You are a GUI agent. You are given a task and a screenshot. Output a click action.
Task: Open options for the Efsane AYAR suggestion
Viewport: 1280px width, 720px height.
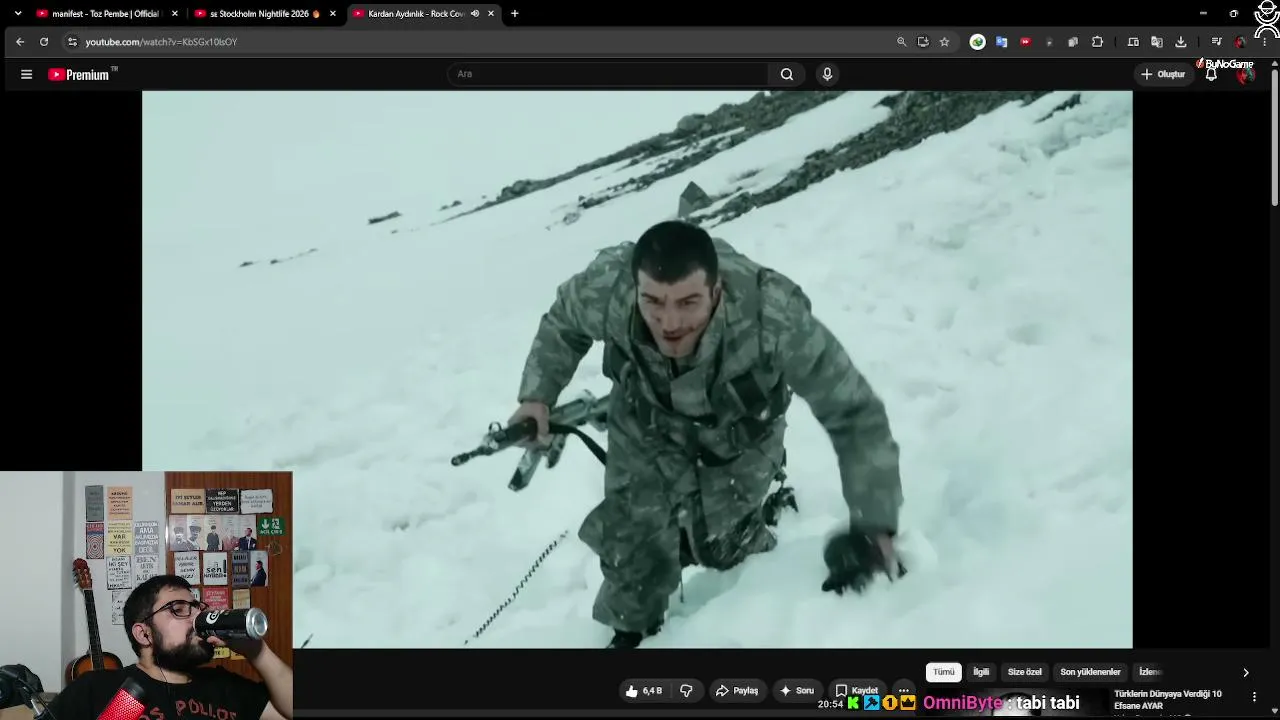click(1254, 697)
